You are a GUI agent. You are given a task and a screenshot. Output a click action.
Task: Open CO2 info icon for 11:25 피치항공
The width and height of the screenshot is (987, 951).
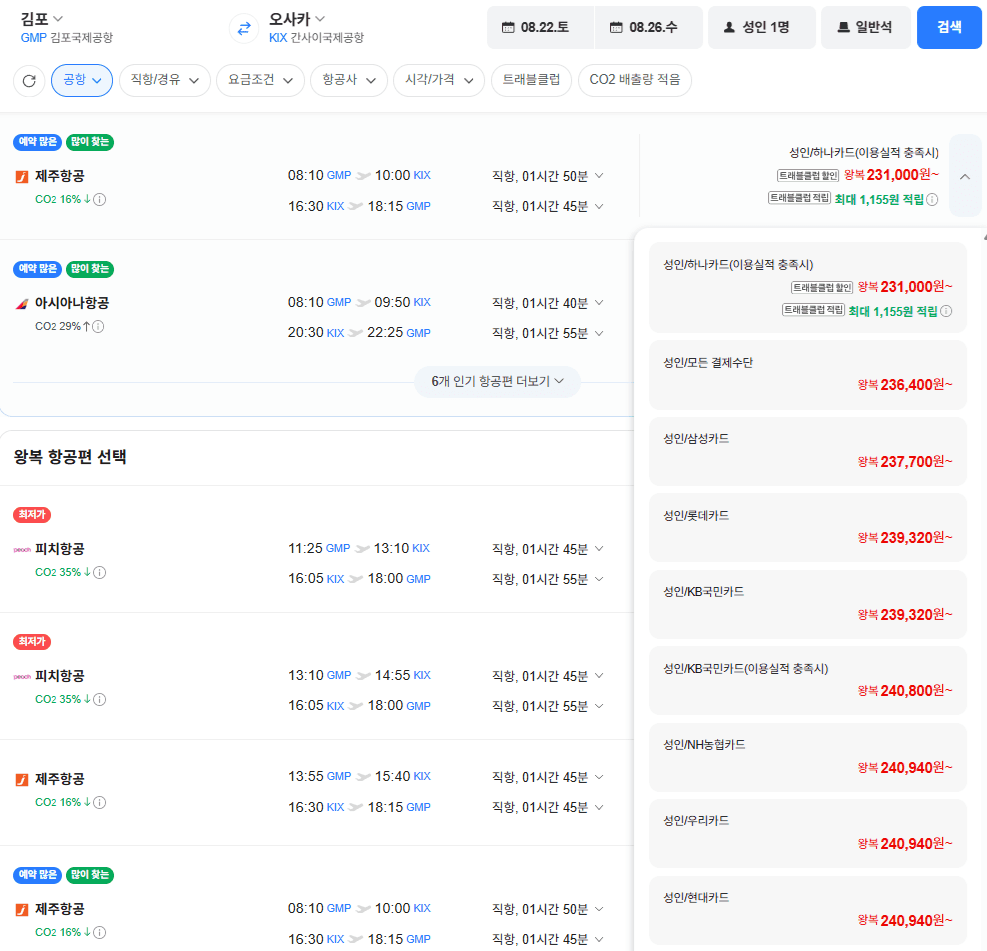pos(99,572)
